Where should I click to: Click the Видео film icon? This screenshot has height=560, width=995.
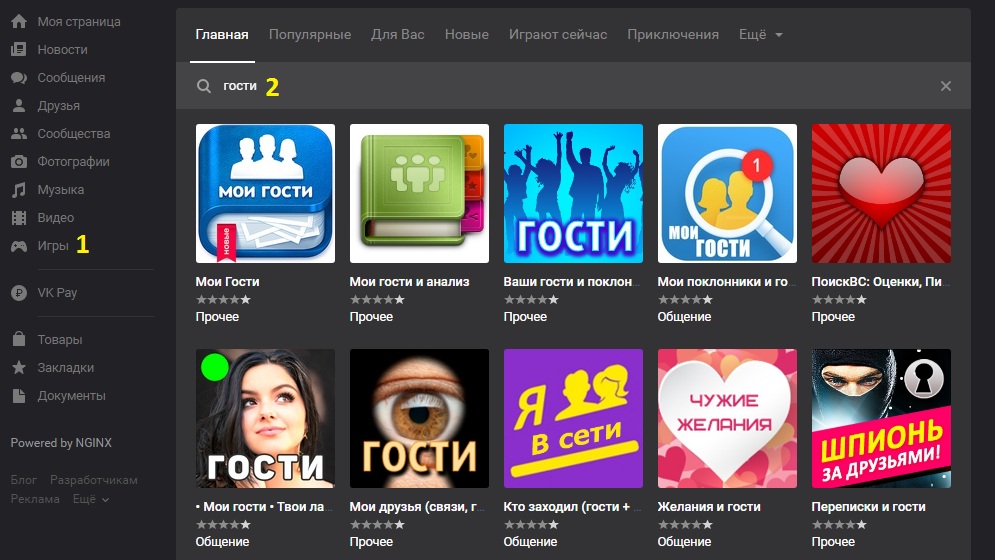[x=19, y=218]
